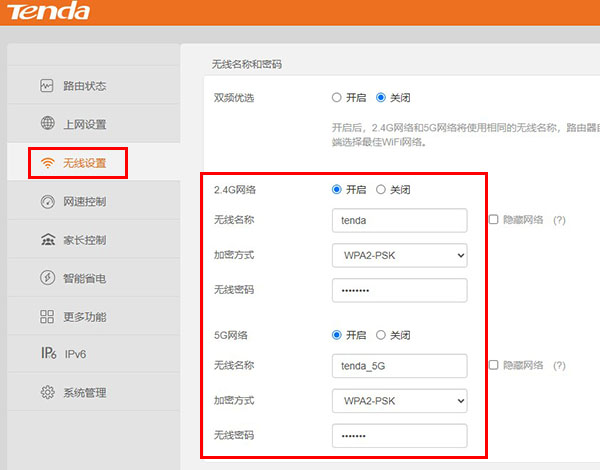
Task: Check 隐藏网络 for the tenda network
Action: (x=494, y=219)
